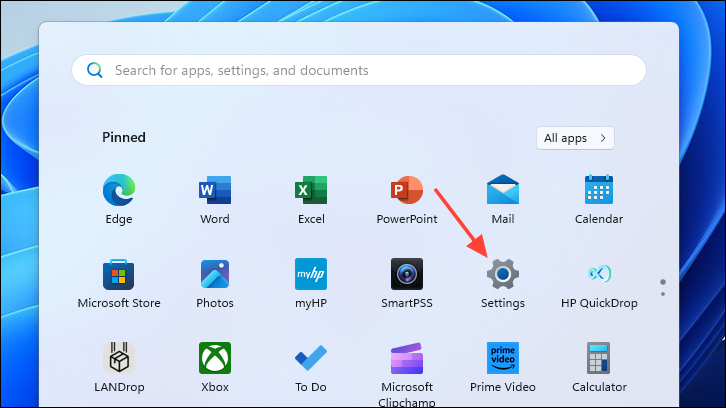Launch the myHP app

pos(311,274)
